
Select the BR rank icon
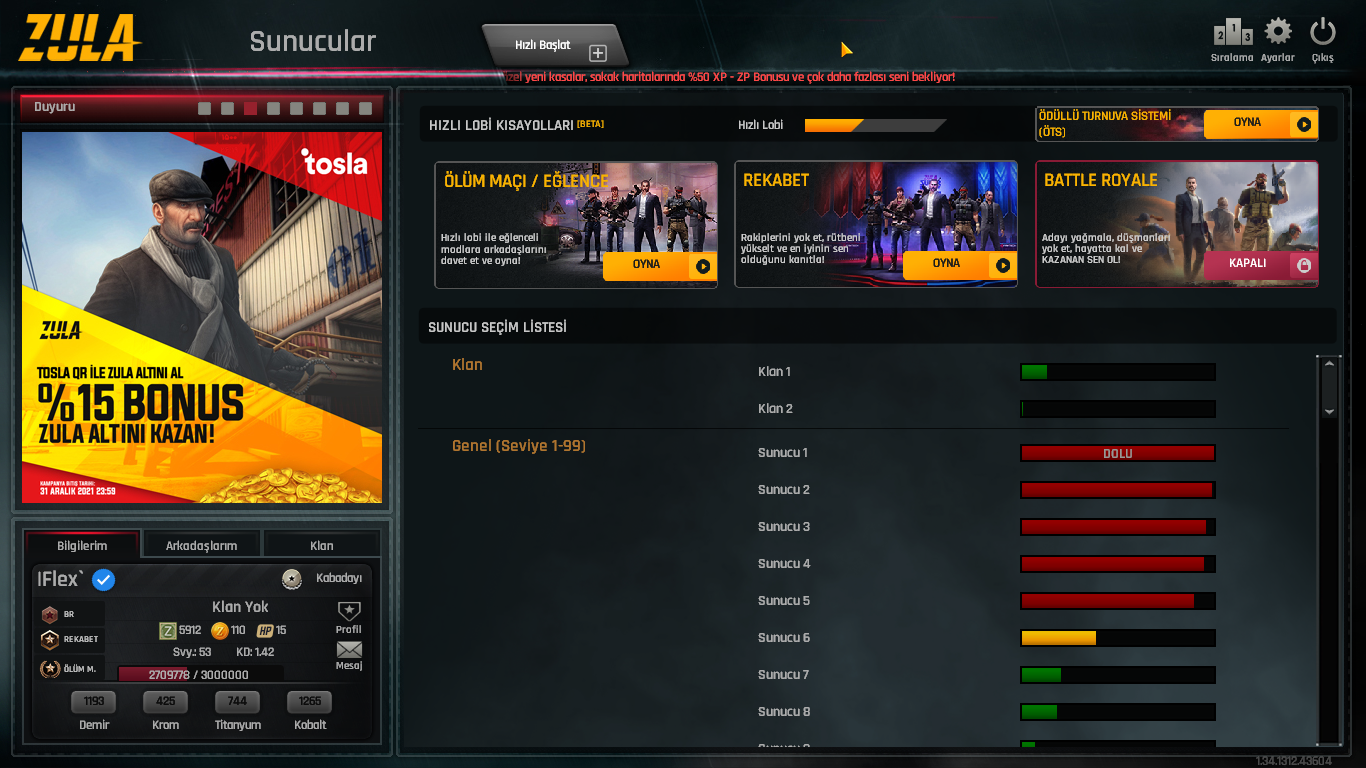point(50,614)
